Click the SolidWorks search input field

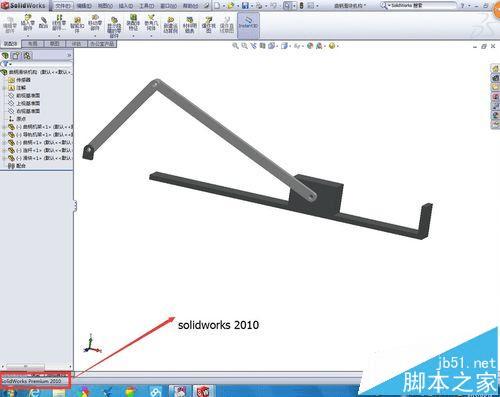(x=423, y=6)
